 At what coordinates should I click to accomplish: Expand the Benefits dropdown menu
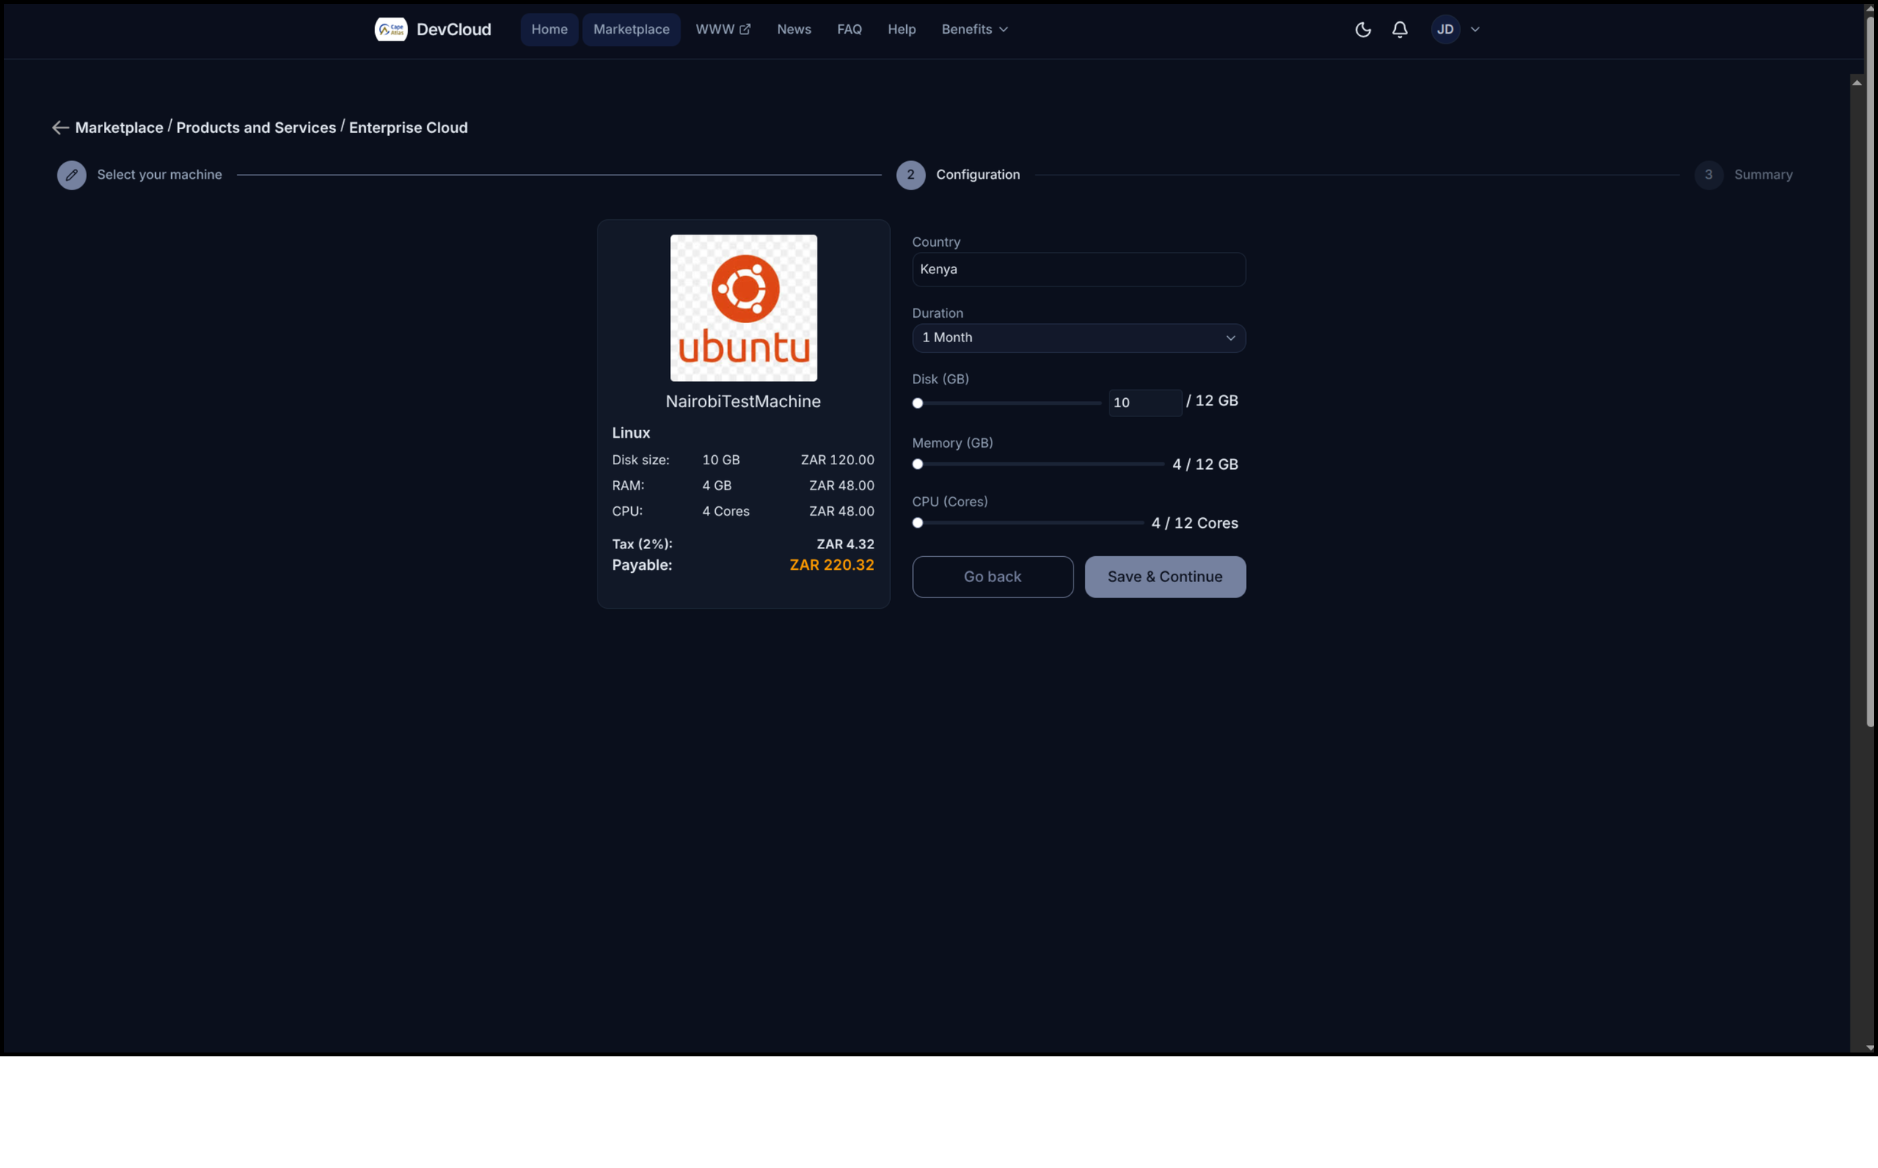tap(974, 30)
